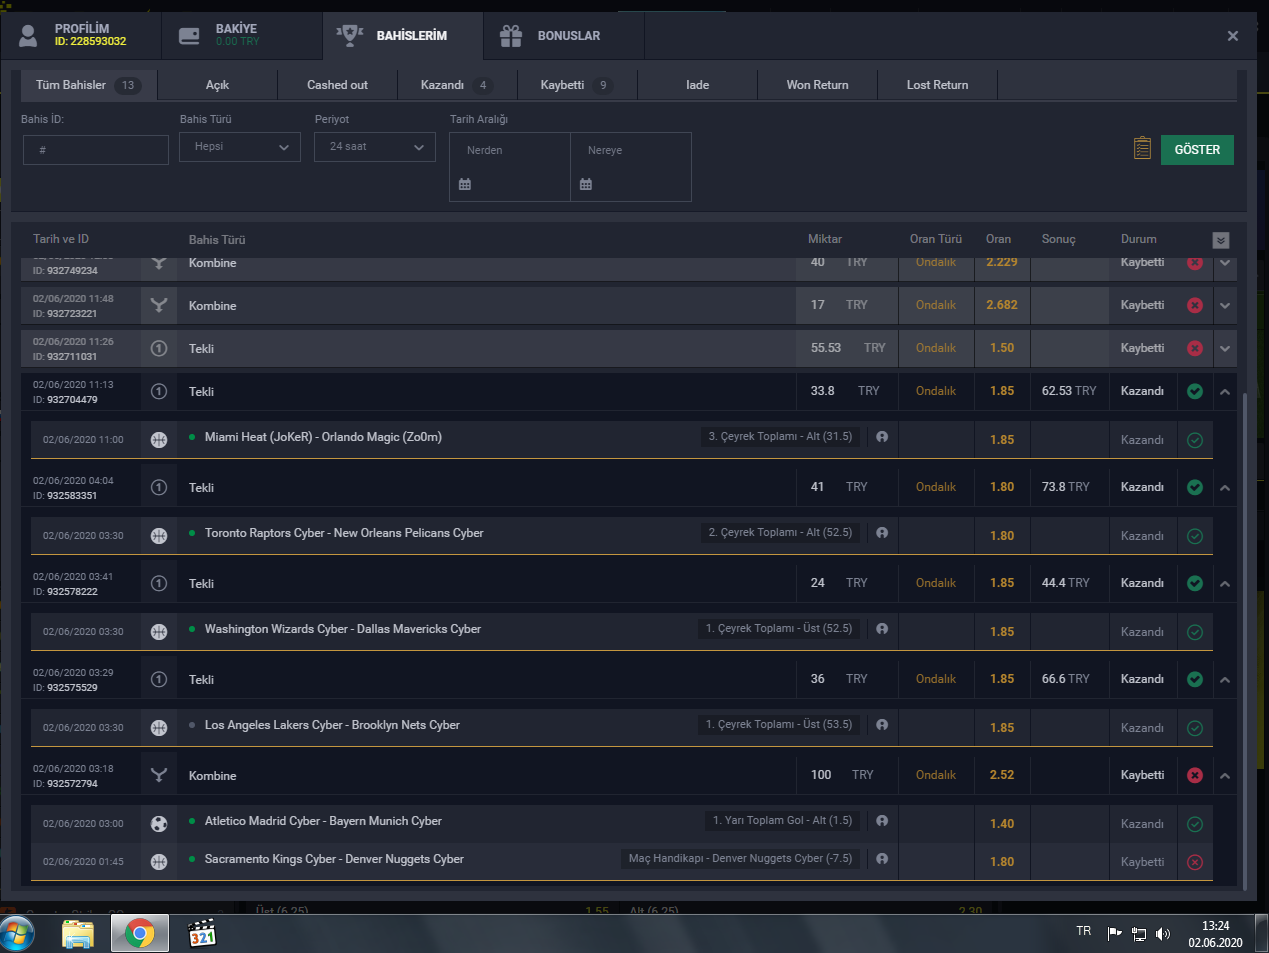Click the GÖSTER button
Viewport: 1269px width, 953px height.
click(x=1197, y=150)
